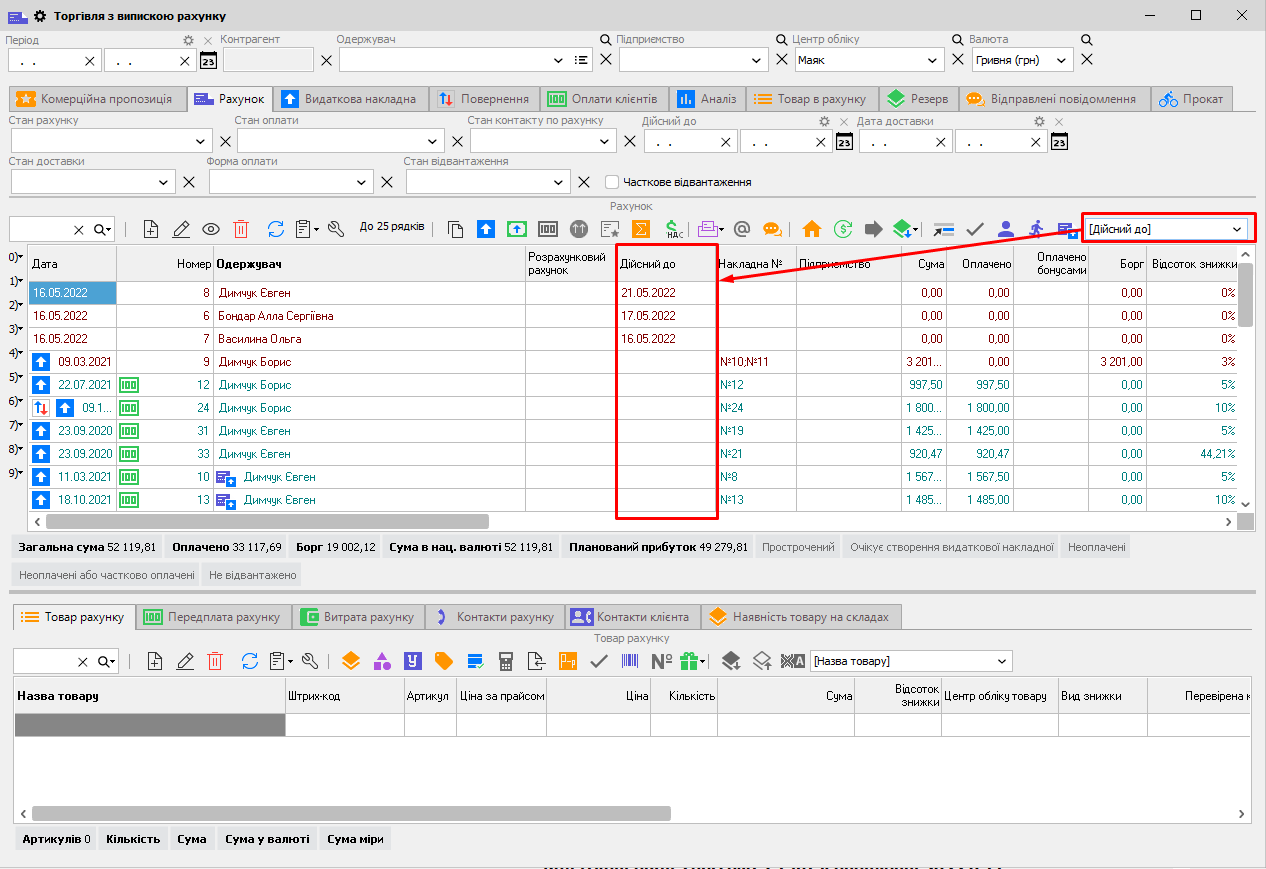Click the barcode icon in goods toolbar
Screen dimensions: 1266x869
coord(631,661)
